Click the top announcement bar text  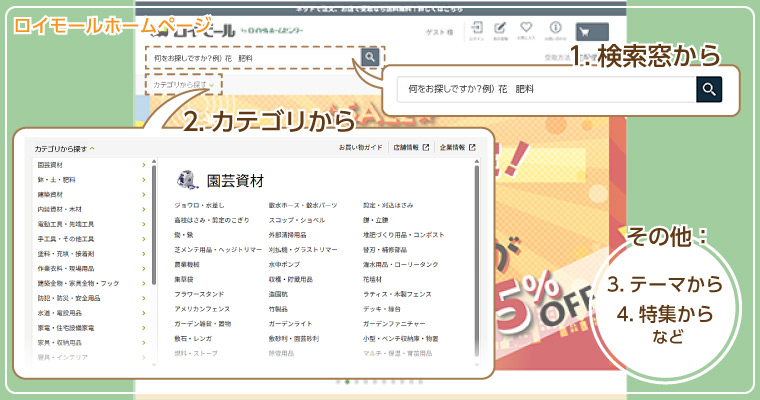pyautogui.click(x=379, y=9)
